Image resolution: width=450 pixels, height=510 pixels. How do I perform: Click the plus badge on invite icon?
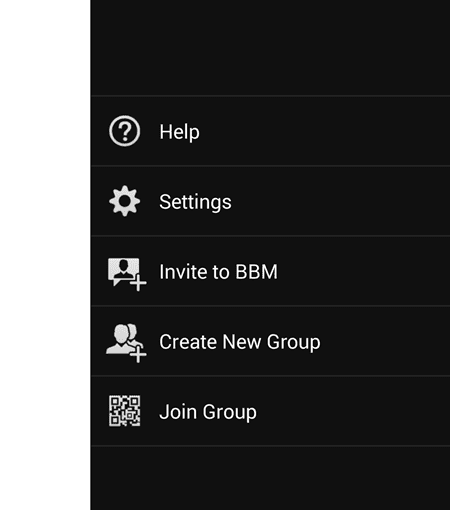coord(138,283)
